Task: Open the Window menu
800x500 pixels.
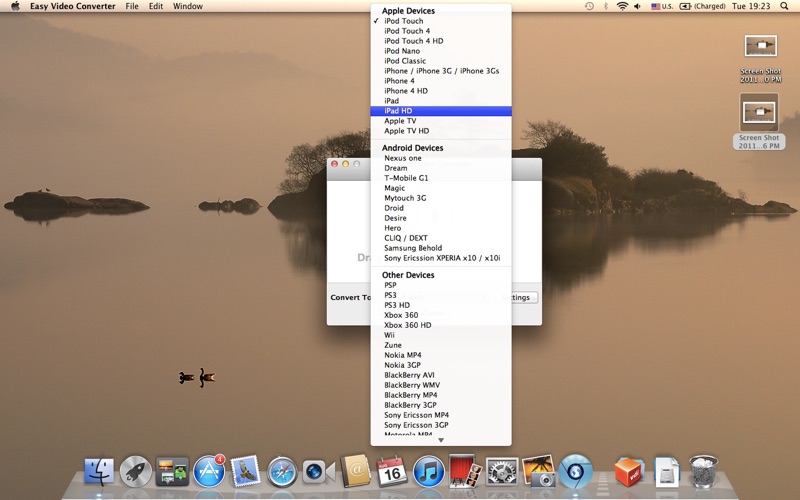Action: [188, 6]
